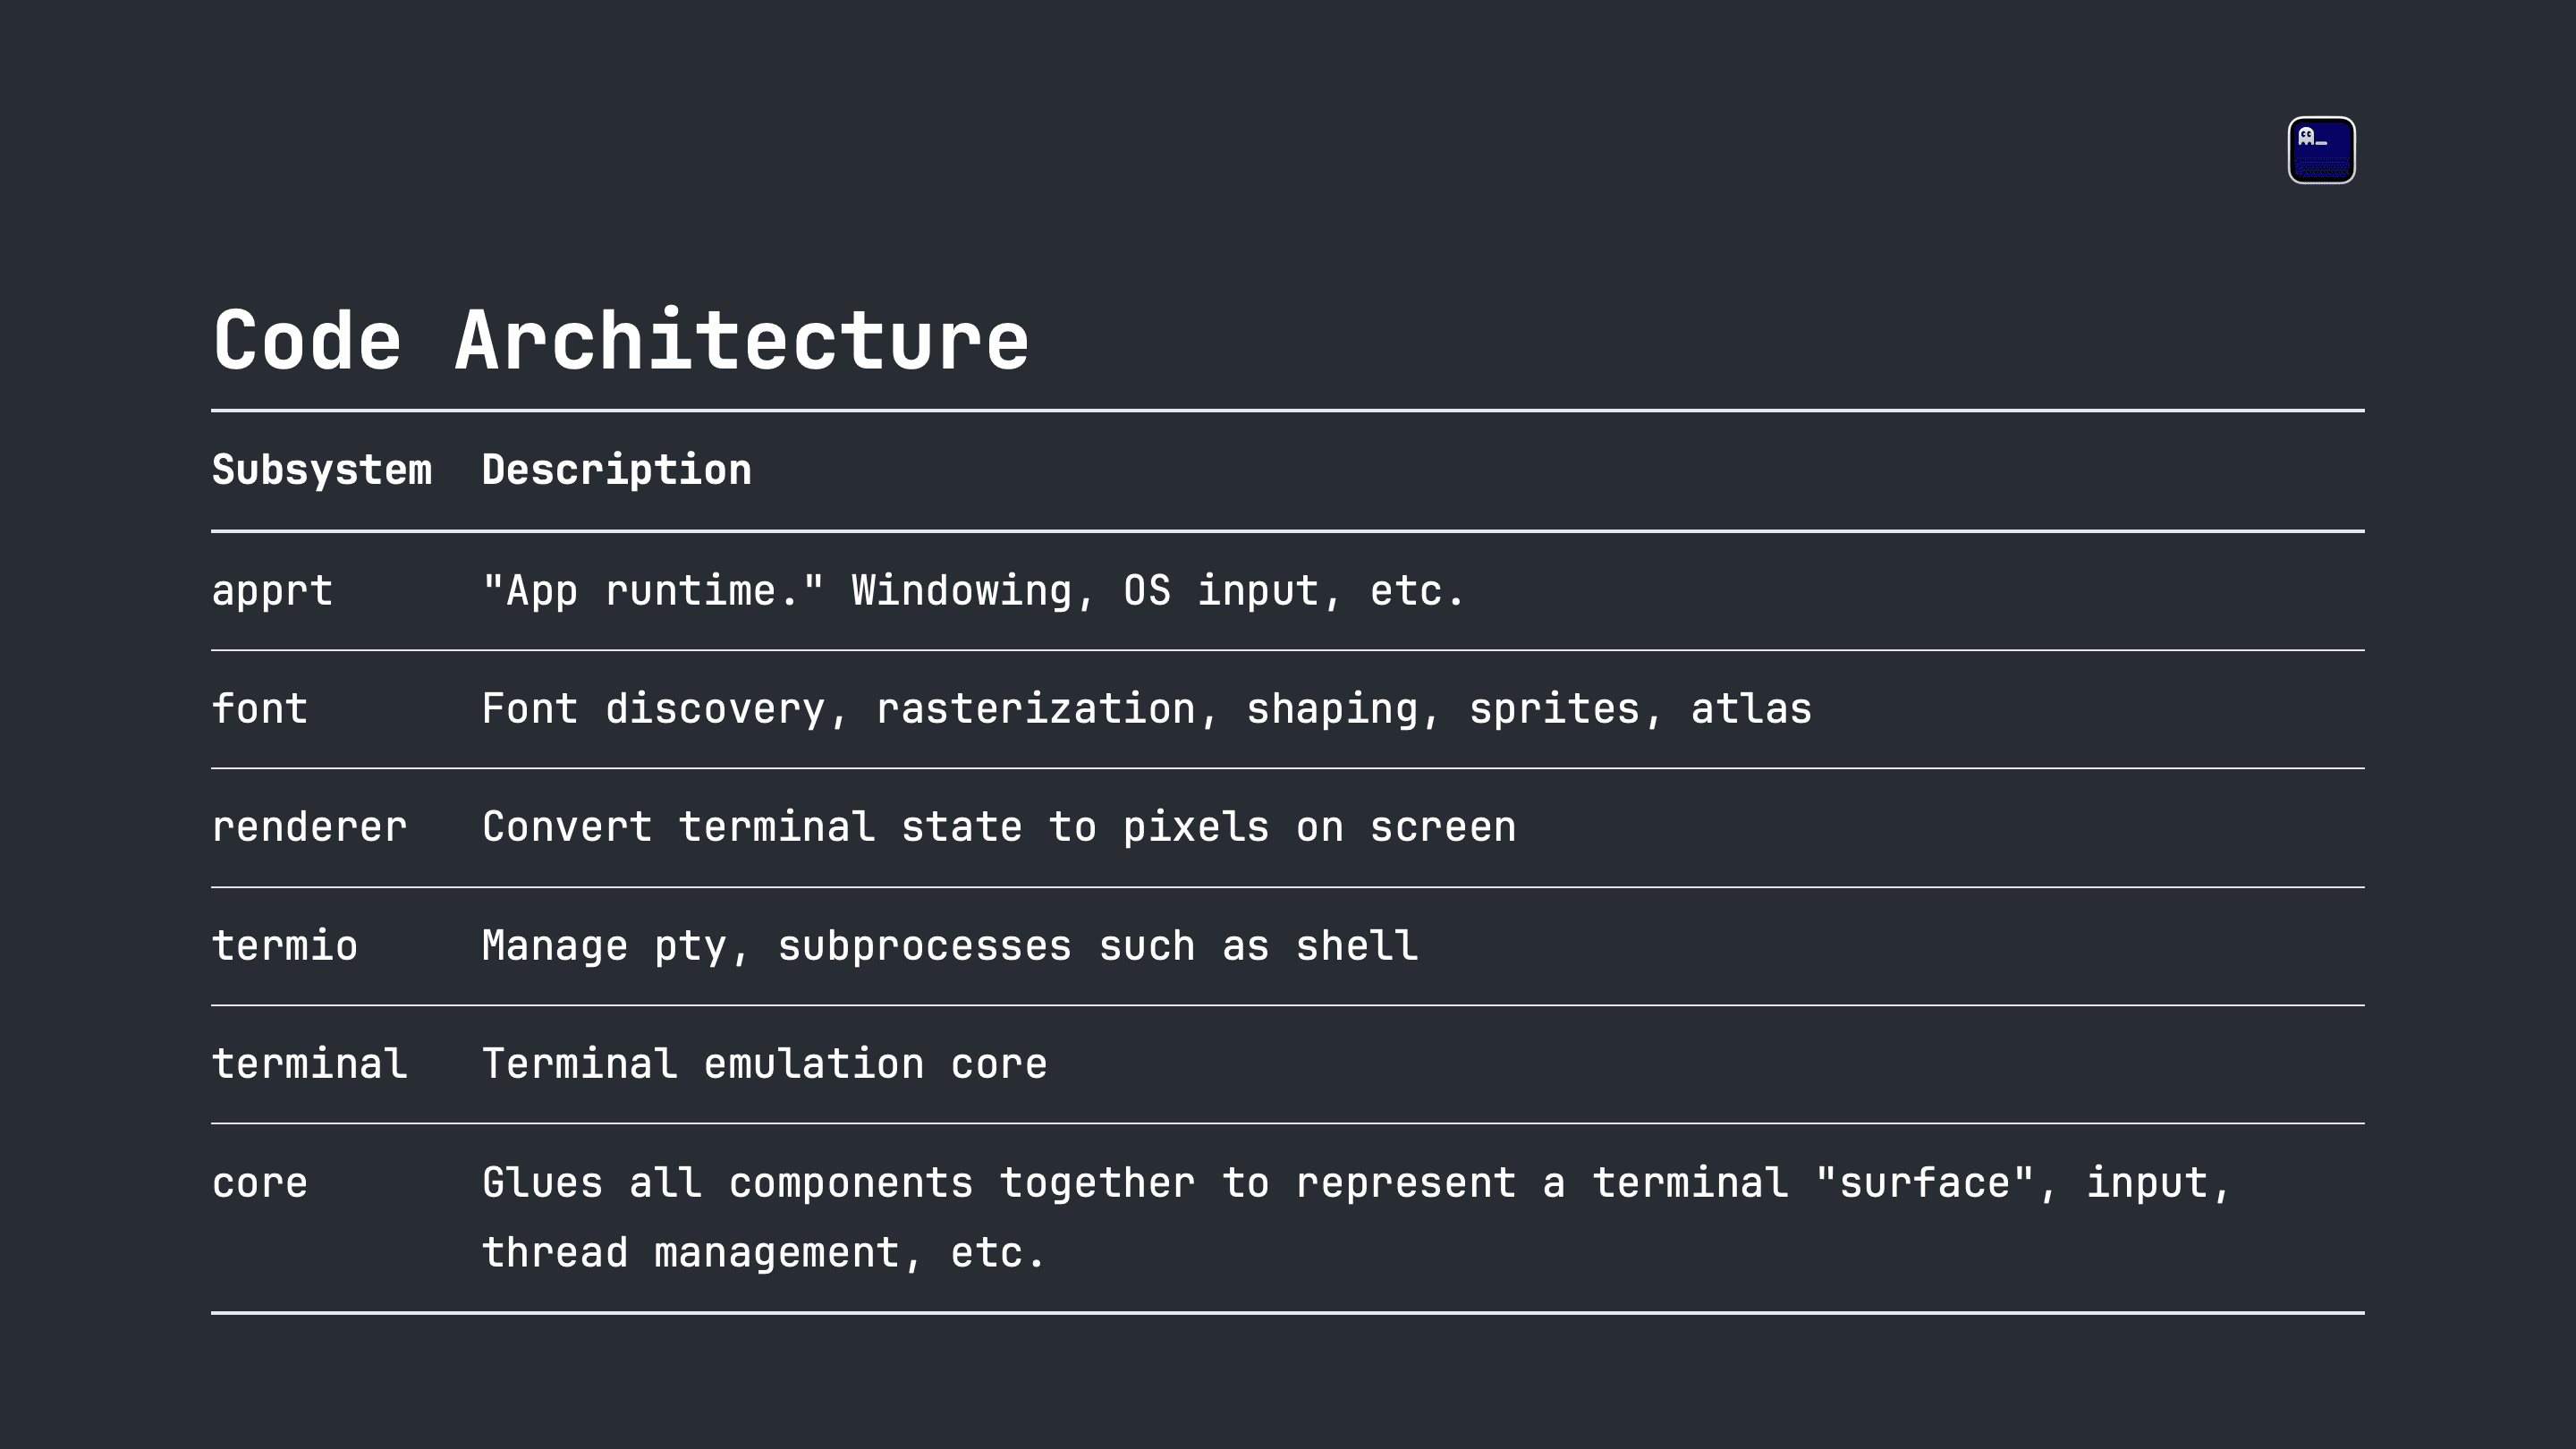Click the Manage pty, subprocesses description
The width and height of the screenshot is (2576, 1449).
click(x=950, y=946)
